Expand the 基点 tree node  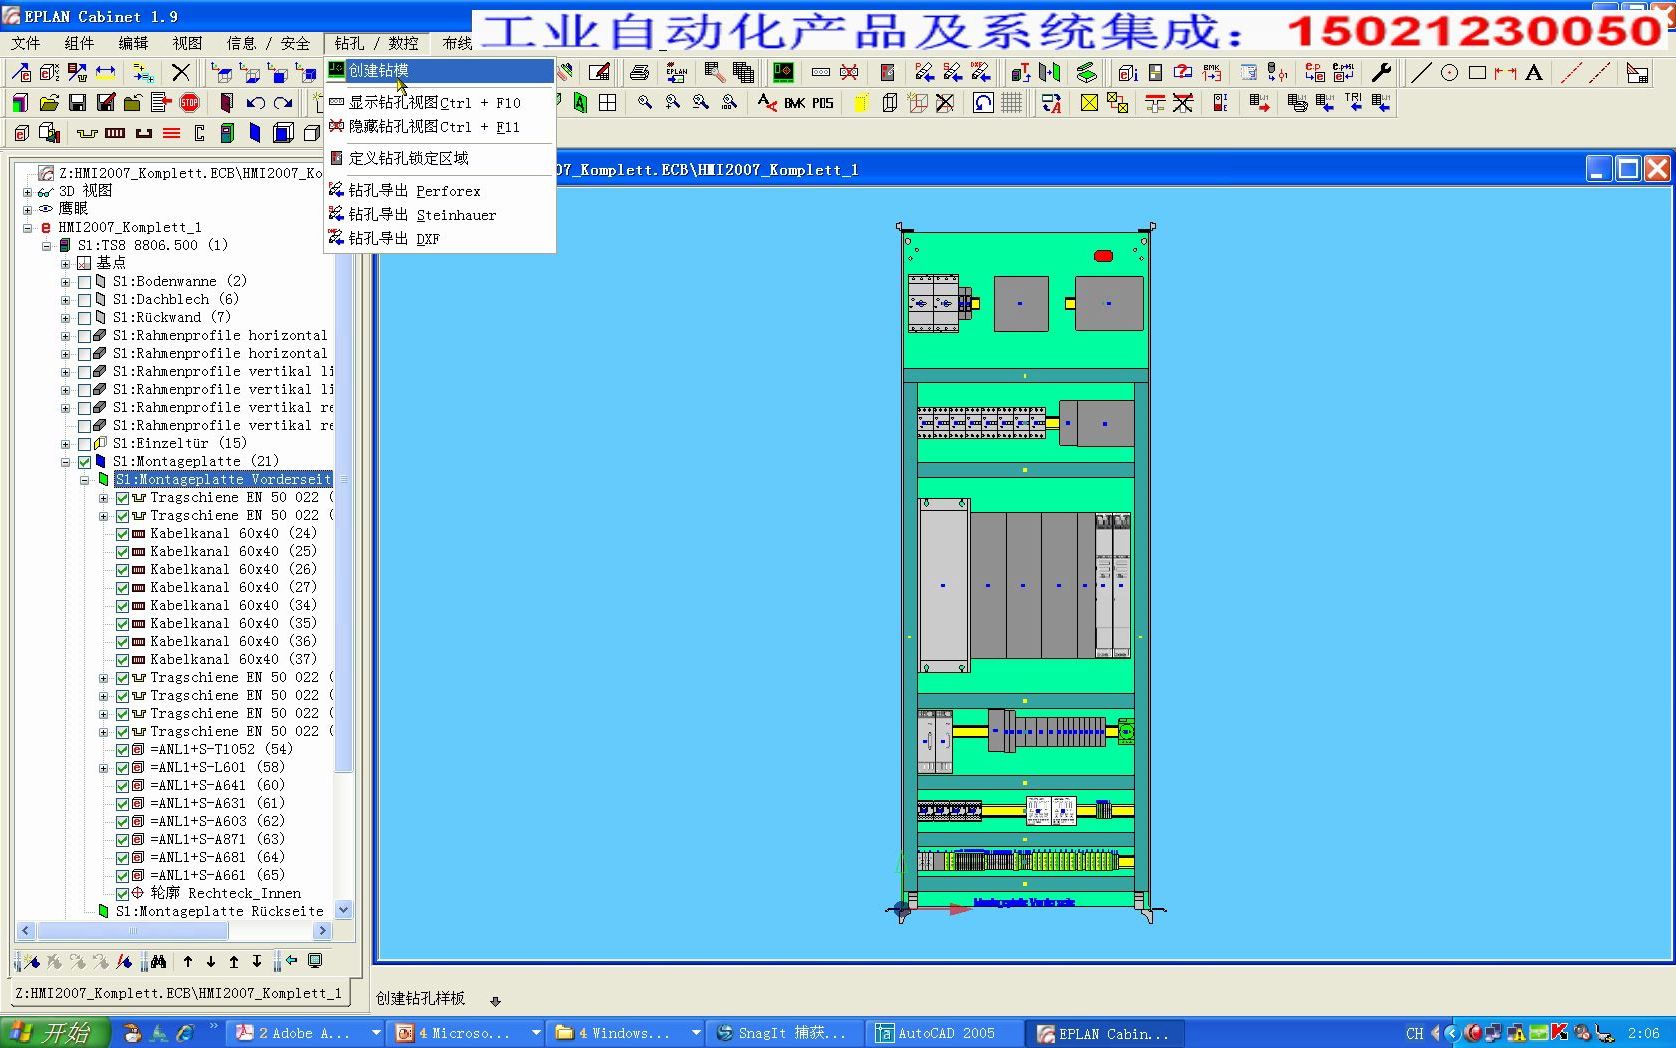tap(66, 264)
